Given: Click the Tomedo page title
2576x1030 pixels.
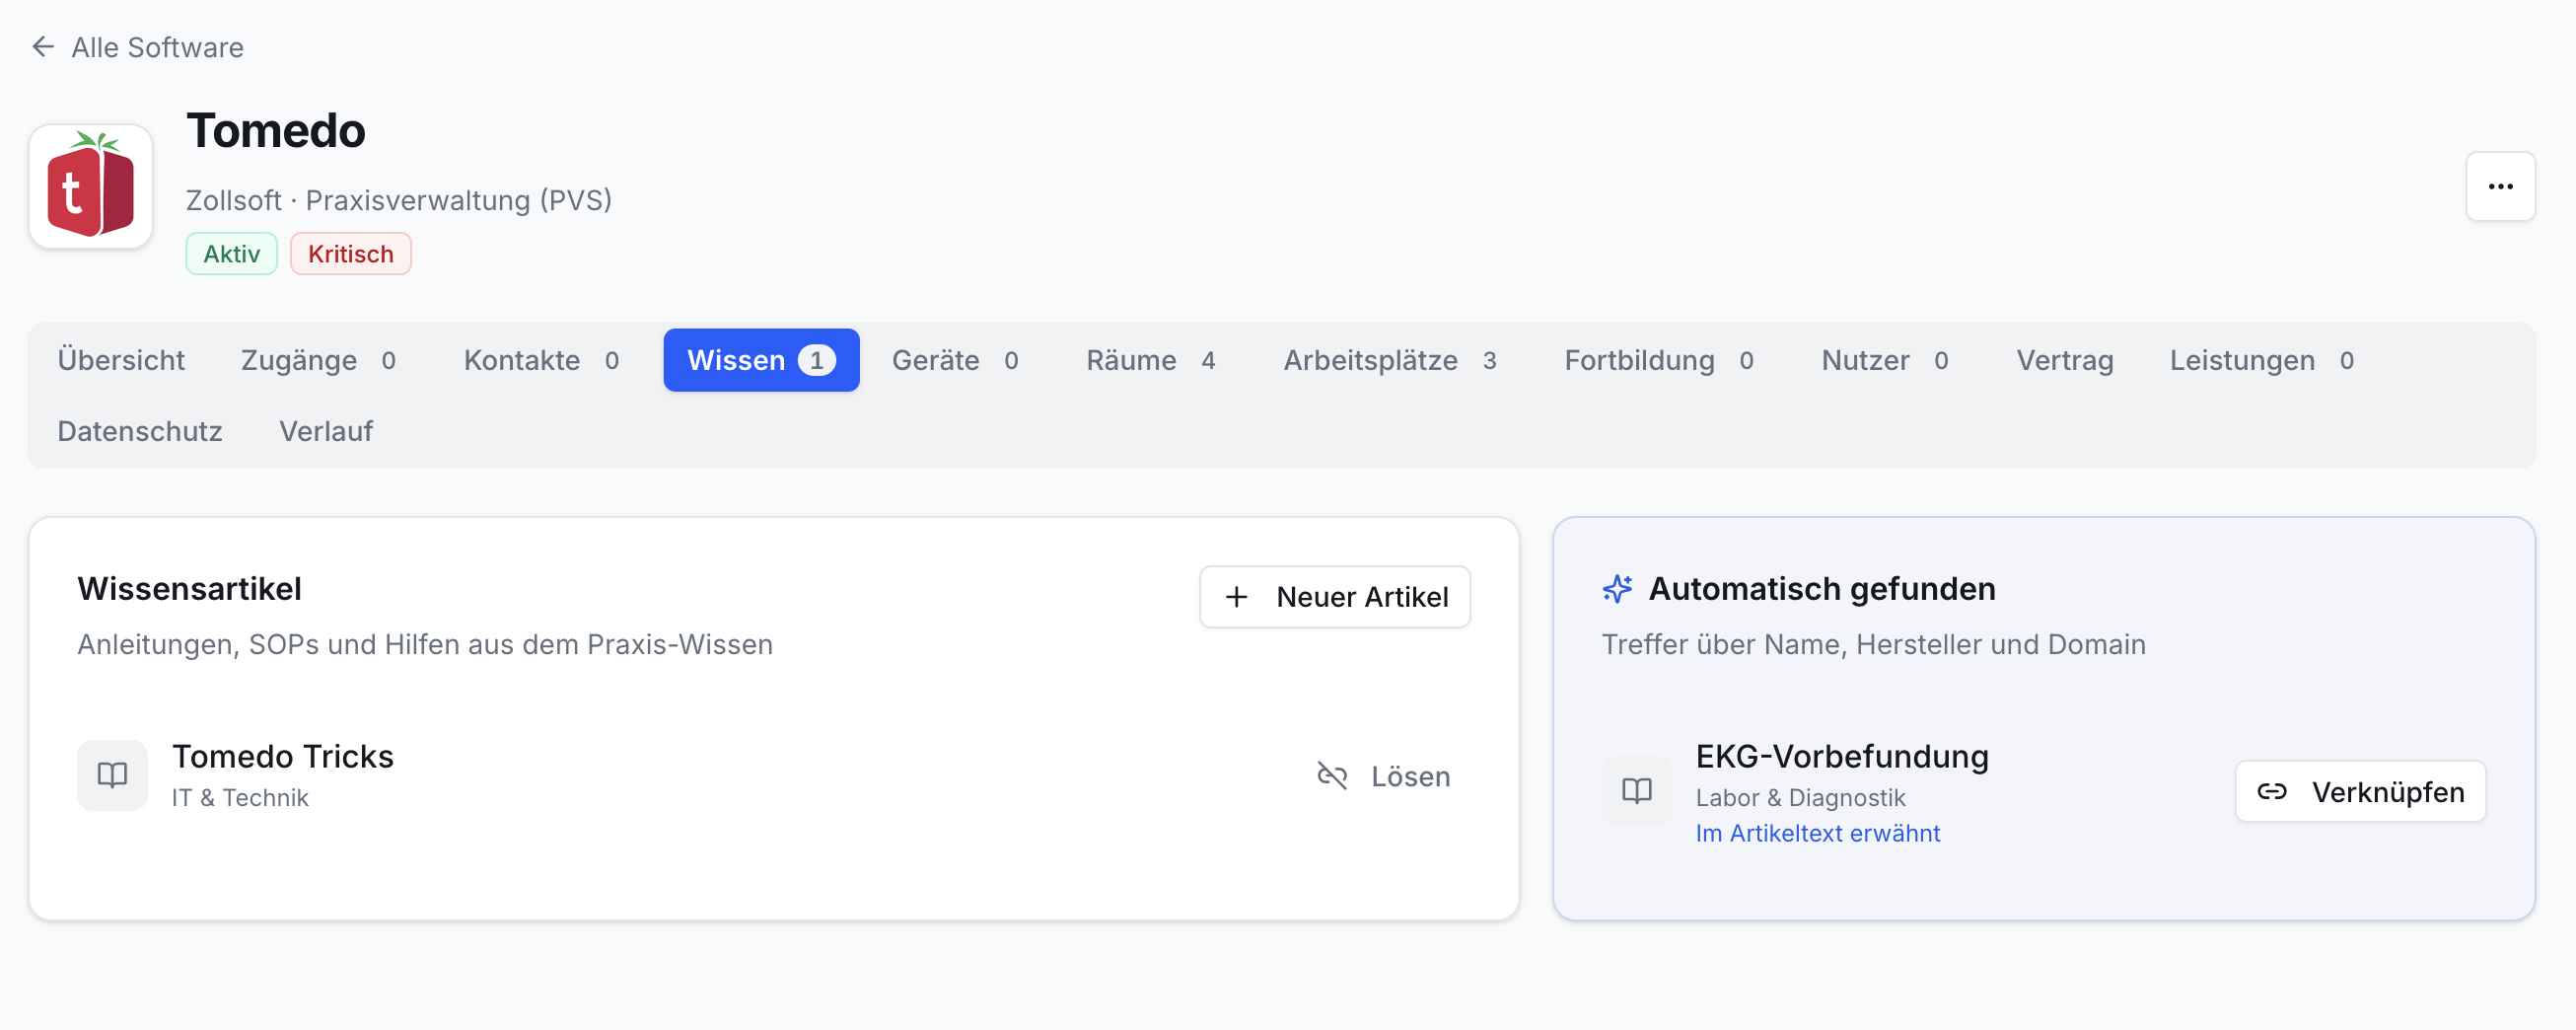Looking at the screenshot, I should coord(276,131).
